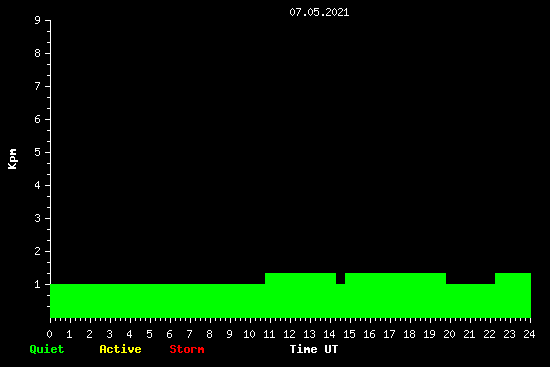The height and width of the screenshot is (367, 550).
Task: Click the Kp value 1 axis label
Action: point(38,284)
